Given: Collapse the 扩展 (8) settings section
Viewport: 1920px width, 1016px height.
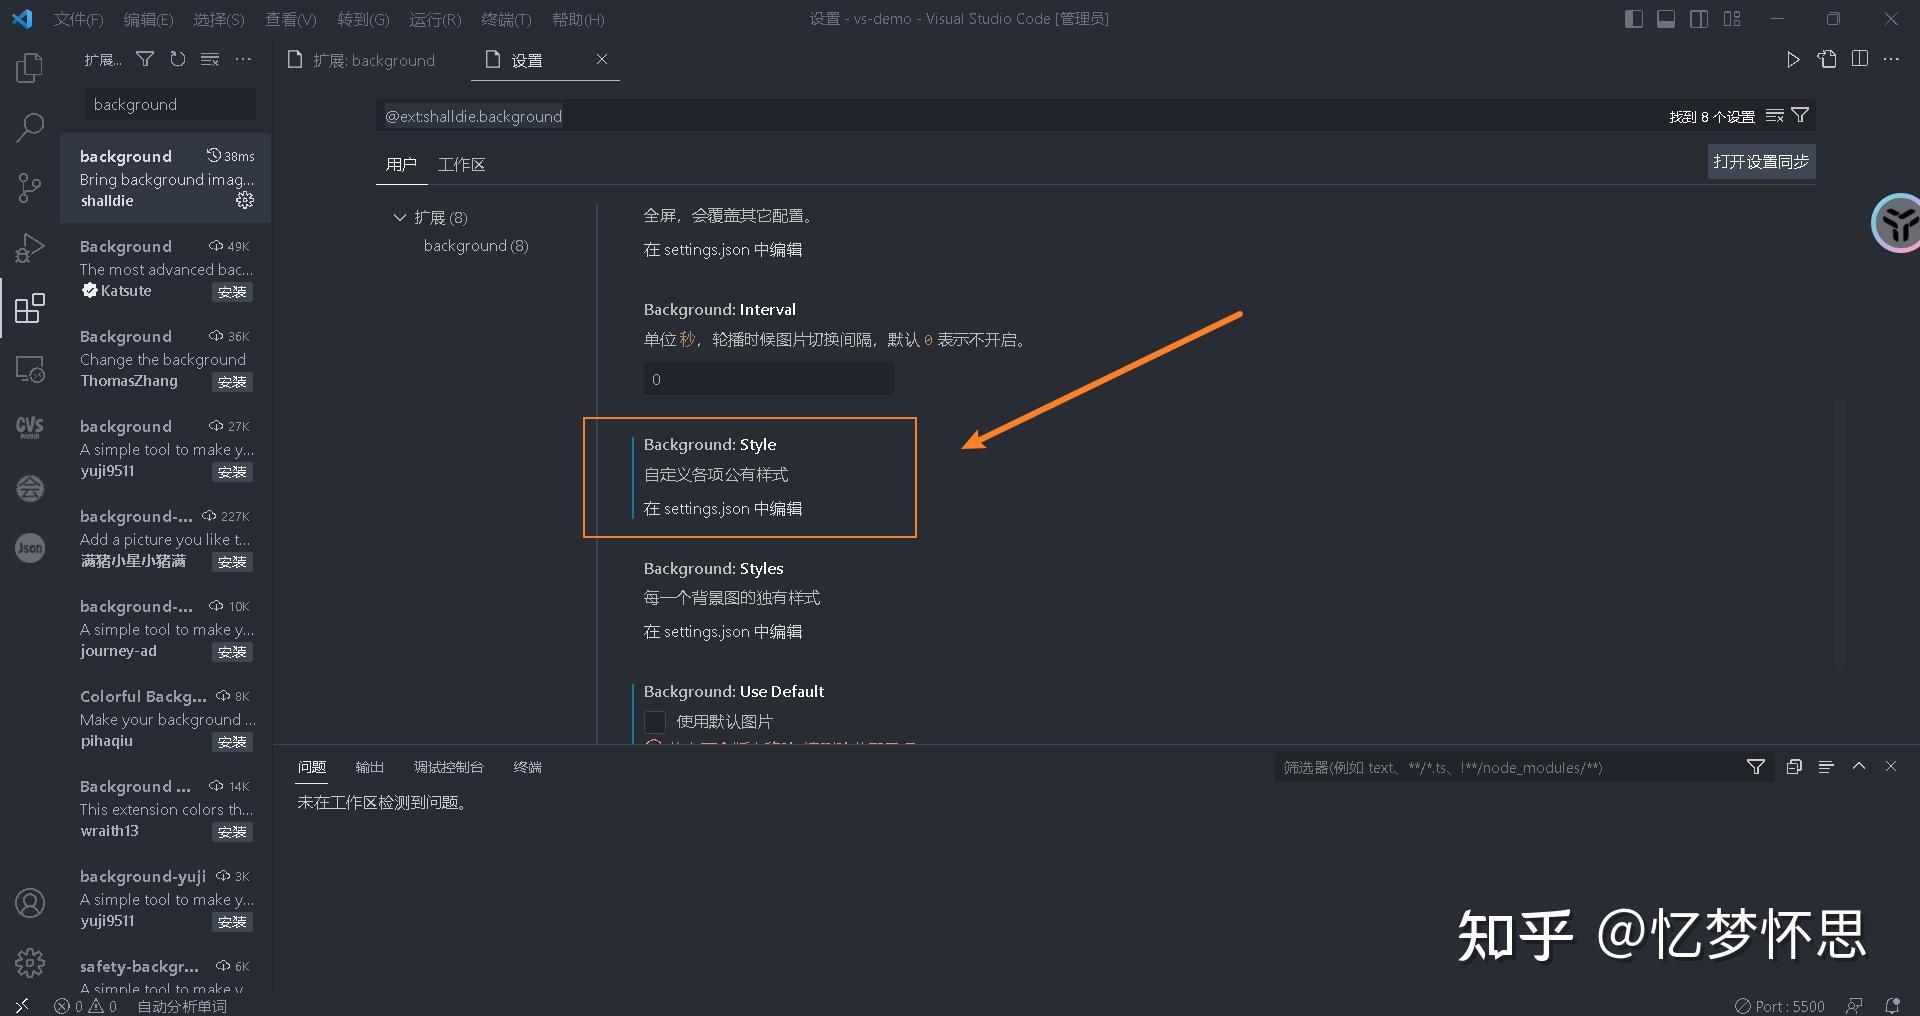Looking at the screenshot, I should tap(399, 217).
